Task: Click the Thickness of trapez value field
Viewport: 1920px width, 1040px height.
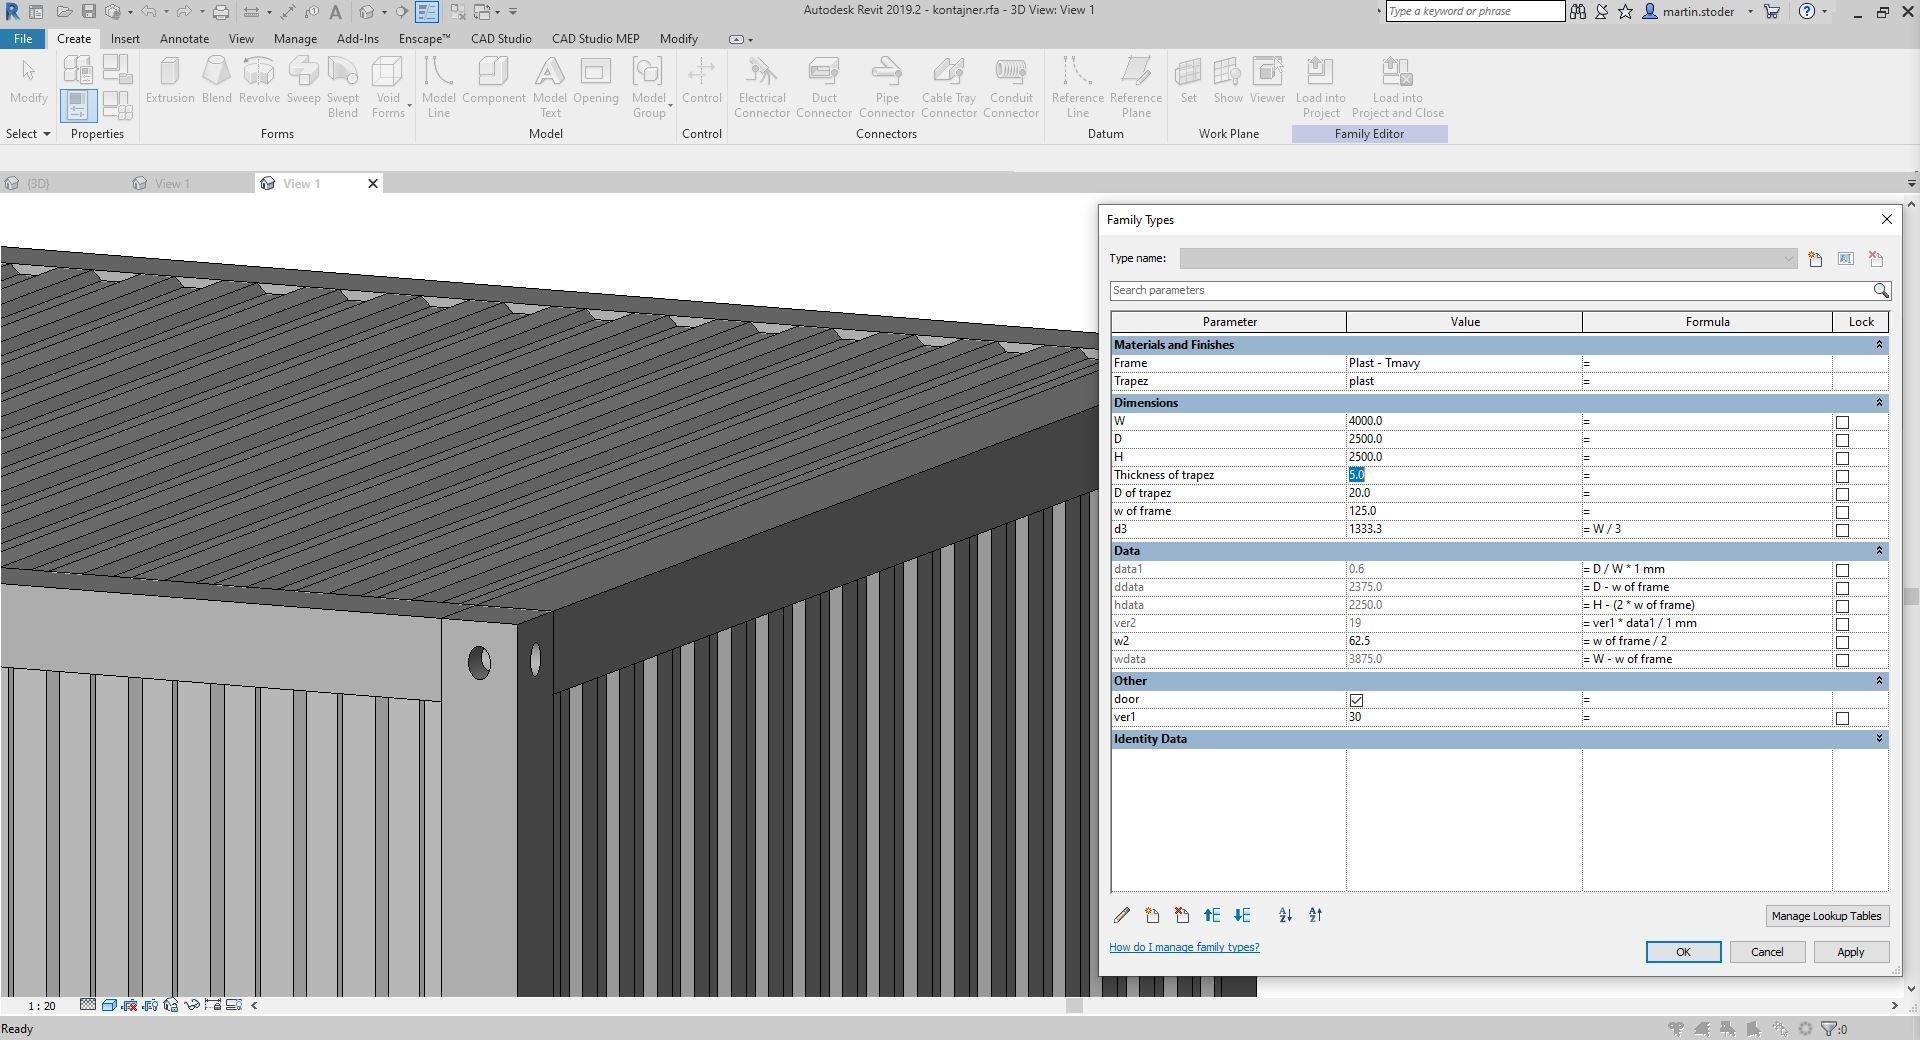Action: [x=1463, y=476]
